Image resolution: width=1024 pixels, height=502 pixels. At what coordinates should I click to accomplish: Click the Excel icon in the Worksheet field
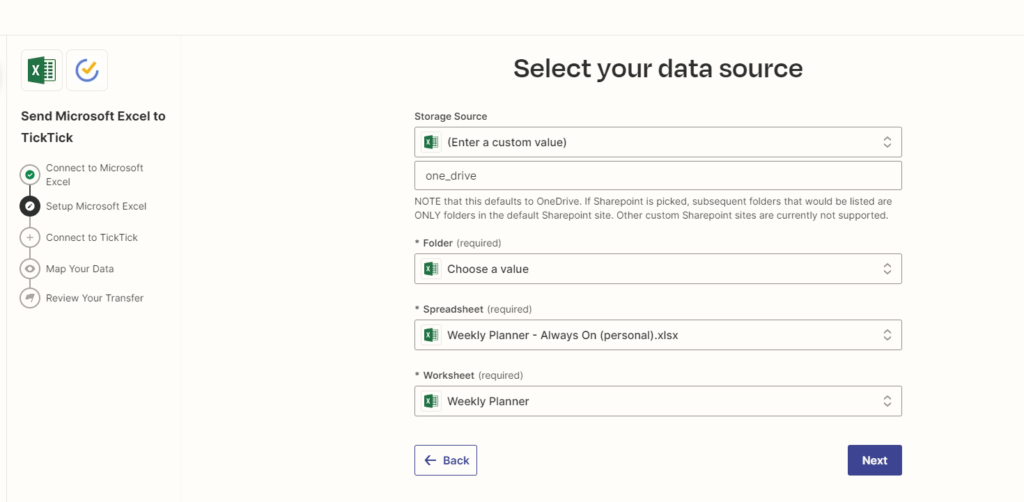tap(430, 401)
